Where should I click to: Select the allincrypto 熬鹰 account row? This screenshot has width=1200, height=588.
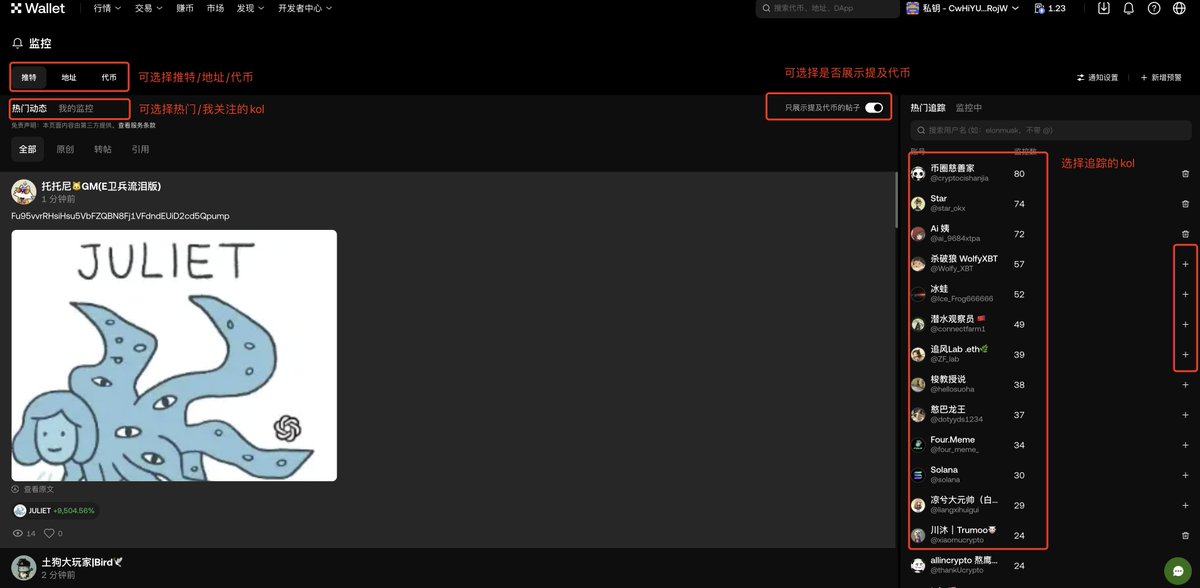[x=1050, y=567]
